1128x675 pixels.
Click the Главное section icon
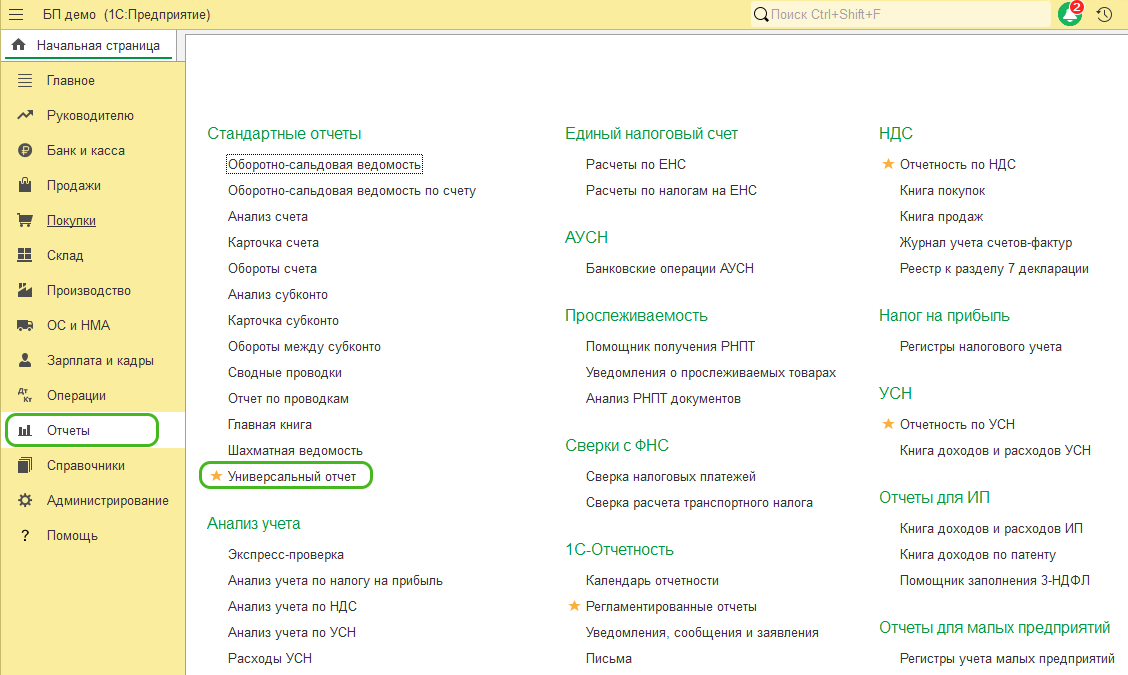pos(25,81)
